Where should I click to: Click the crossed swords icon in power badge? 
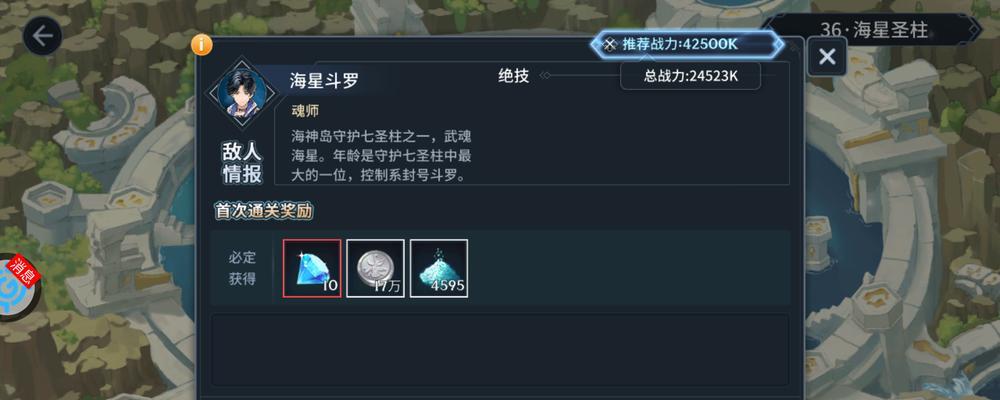pyautogui.click(x=610, y=44)
